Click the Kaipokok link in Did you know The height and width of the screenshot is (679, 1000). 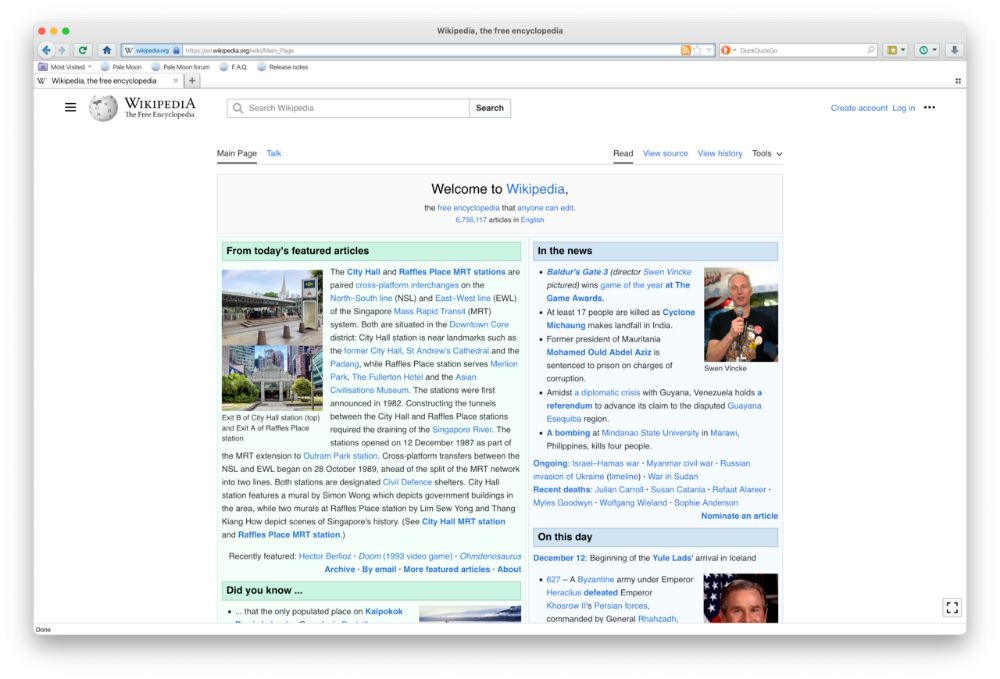(384, 611)
